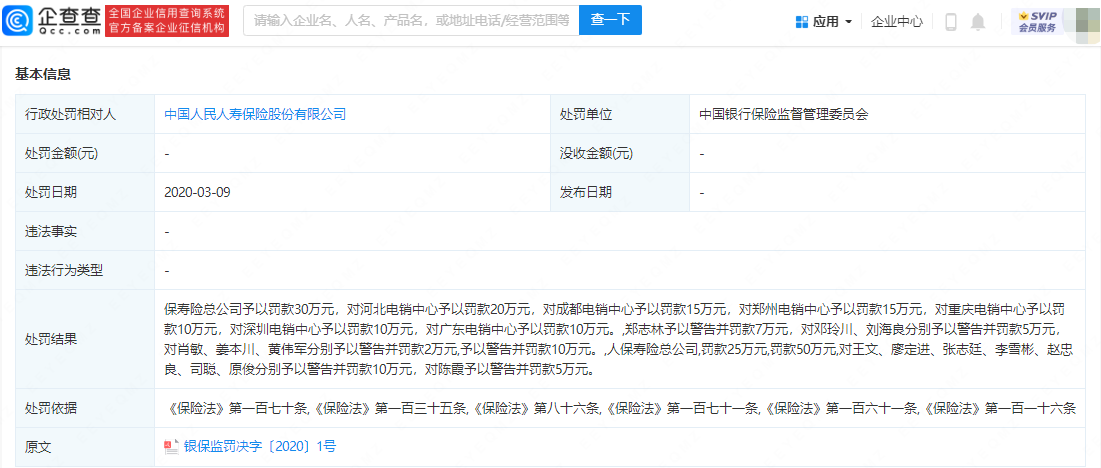The image size is (1101, 468).
Task: Click 中国银行保险监督管理委员会 text
Action: 784,114
